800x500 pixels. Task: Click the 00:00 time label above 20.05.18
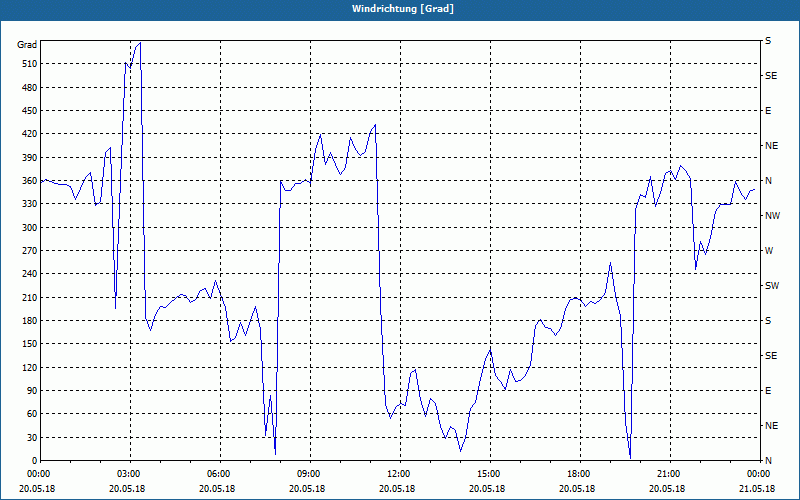point(37,473)
